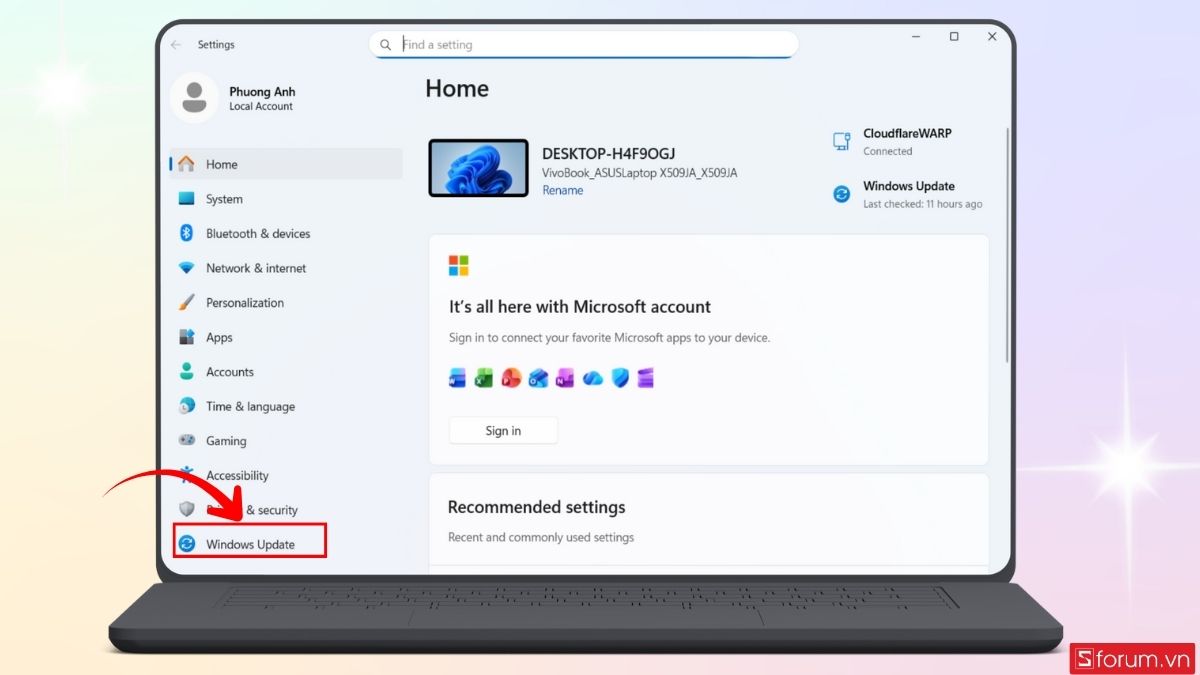Click the Excel app icon
The image size is (1200, 675).
tap(482, 377)
